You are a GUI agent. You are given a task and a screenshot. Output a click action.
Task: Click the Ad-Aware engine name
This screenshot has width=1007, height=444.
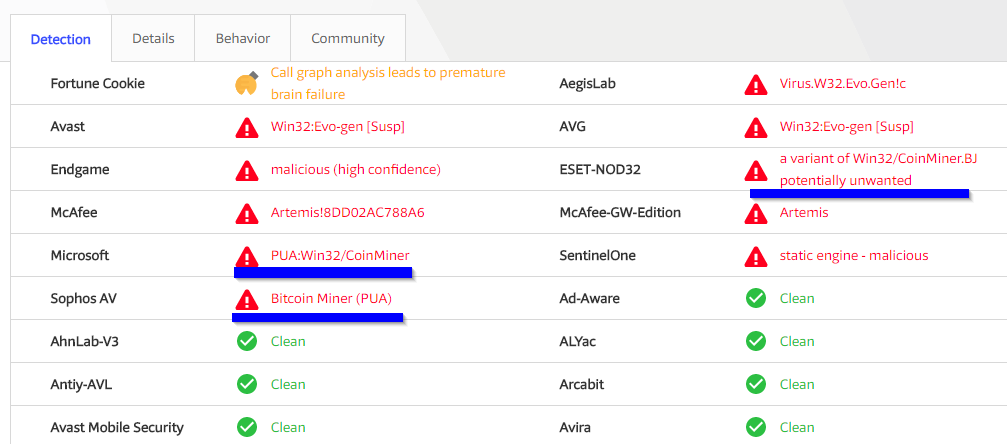tap(591, 299)
